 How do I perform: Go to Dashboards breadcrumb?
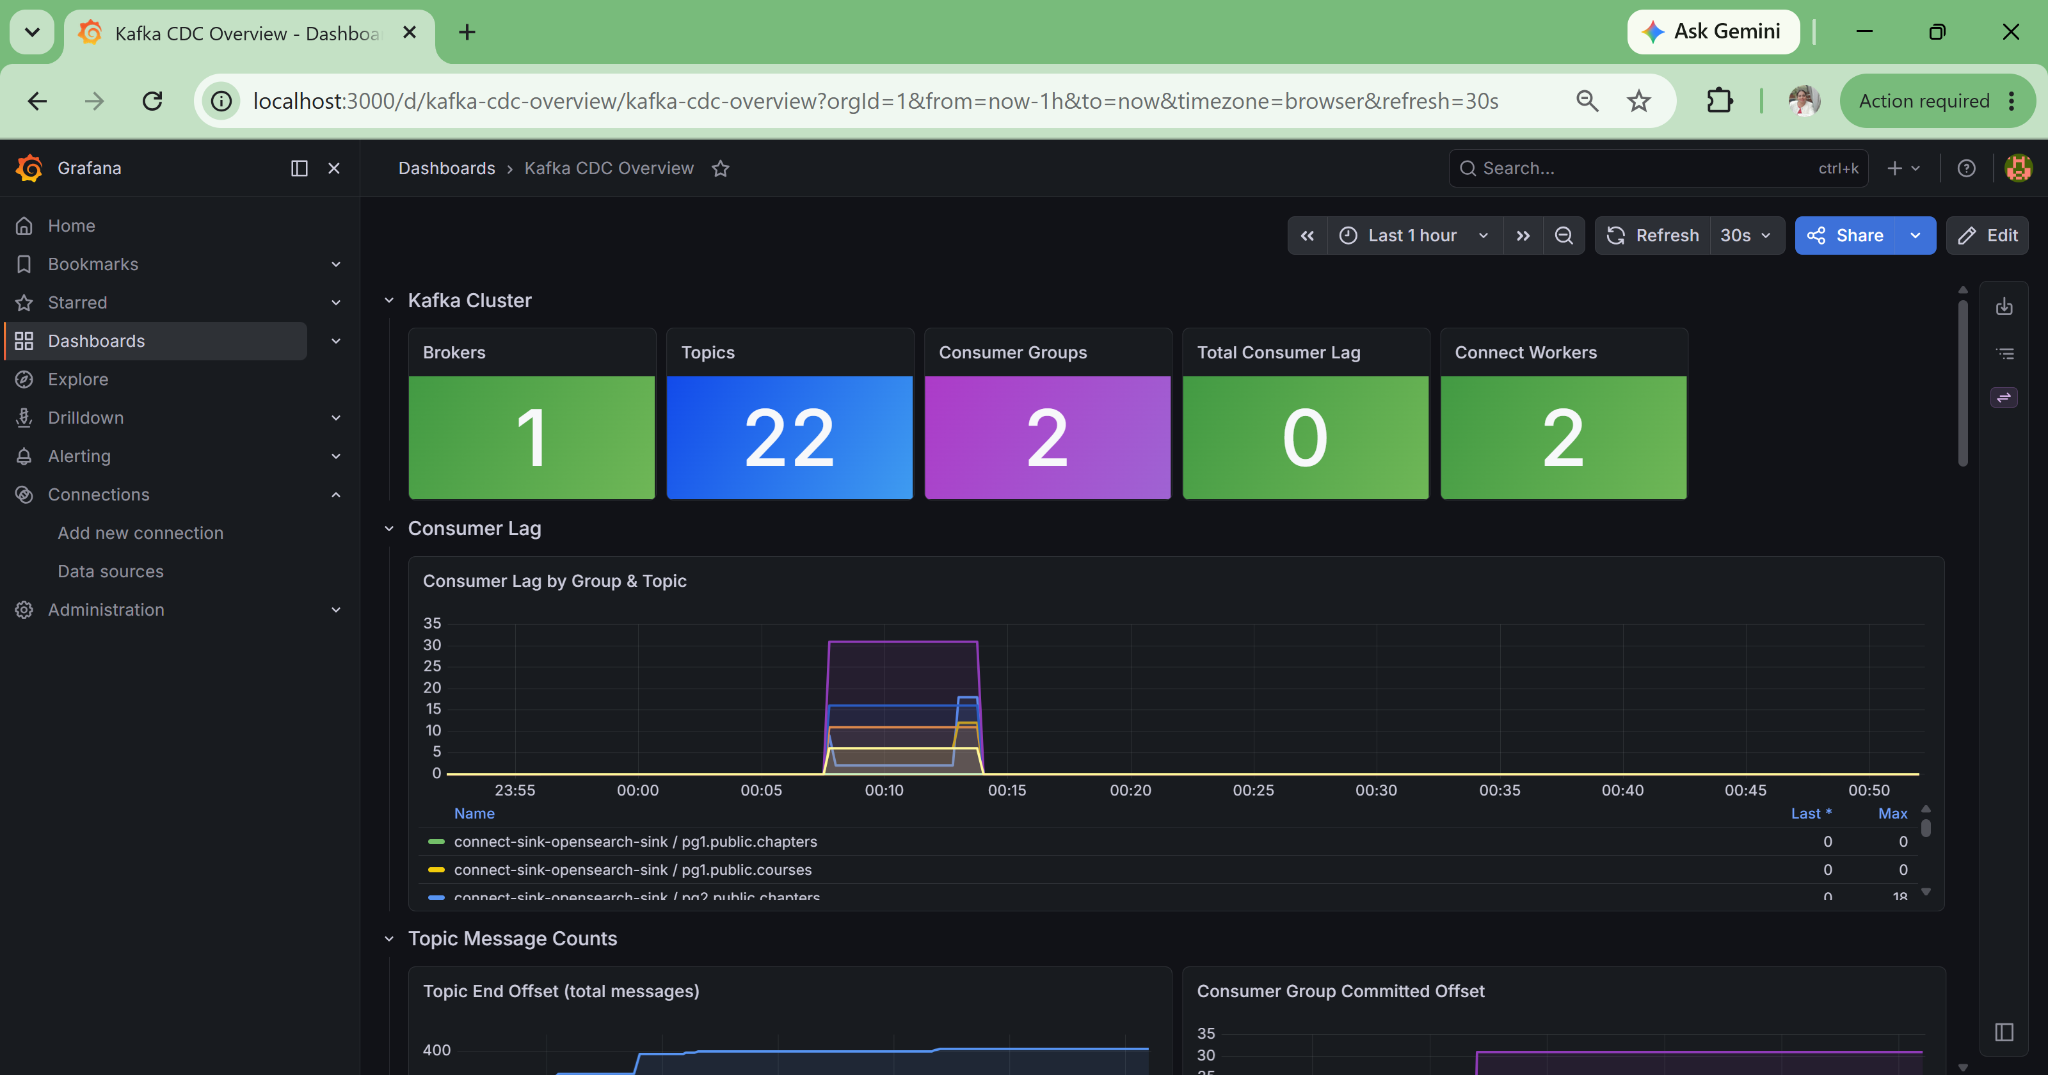point(446,168)
